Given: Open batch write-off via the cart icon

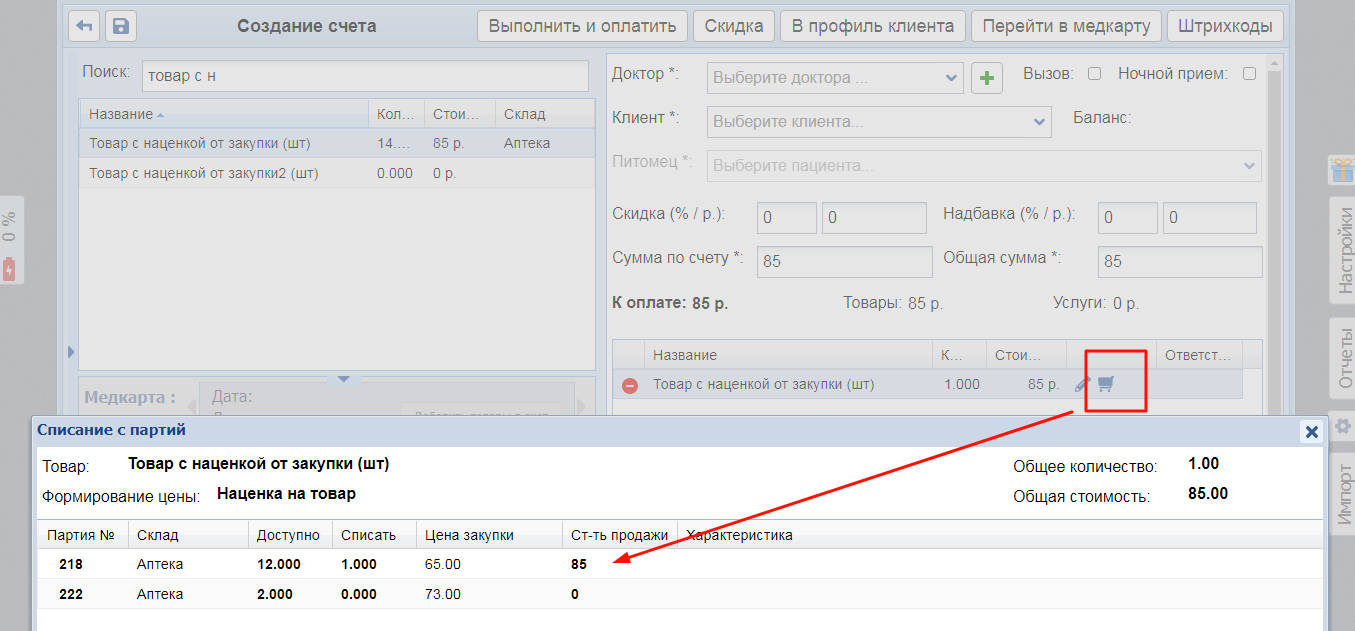Looking at the screenshot, I should [1105, 384].
